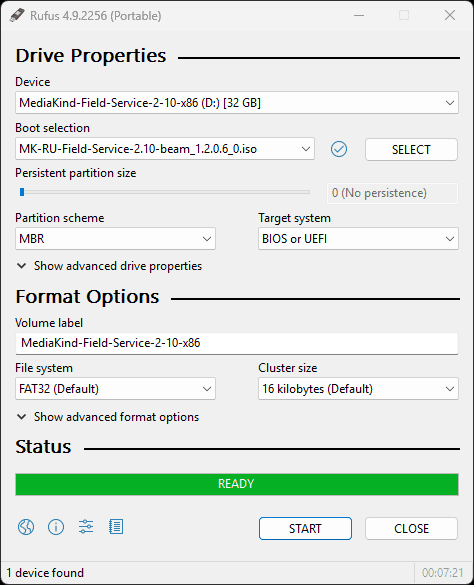The width and height of the screenshot is (474, 585).
Task: Click the CLOSE button
Action: [x=411, y=529]
